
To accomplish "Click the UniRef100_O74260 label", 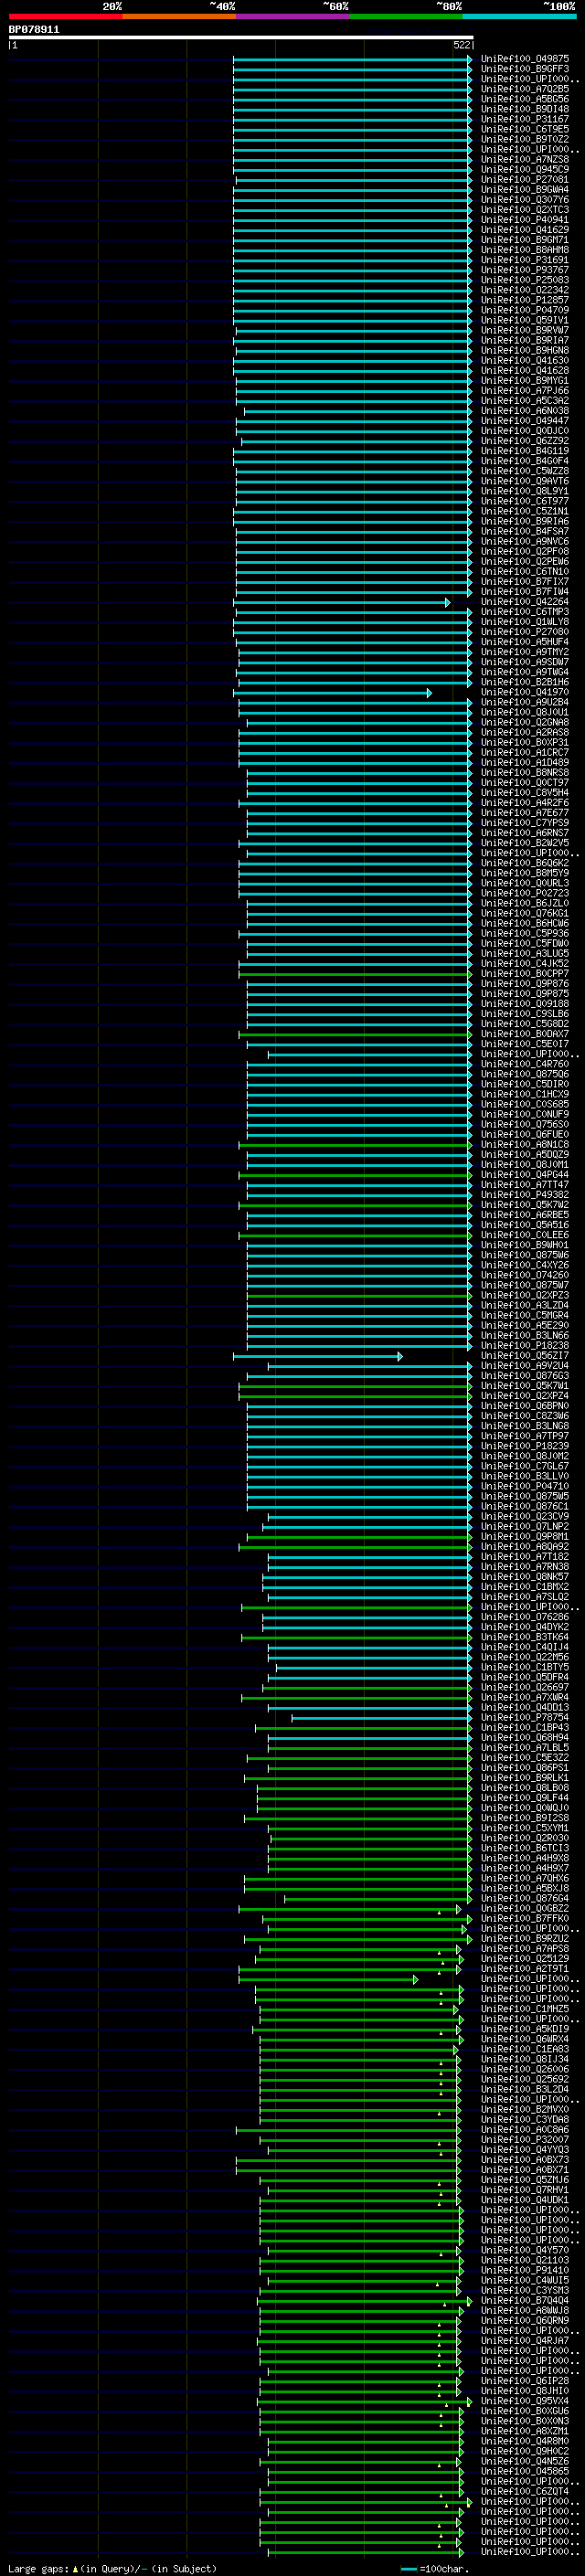I will click(x=525, y=1275).
